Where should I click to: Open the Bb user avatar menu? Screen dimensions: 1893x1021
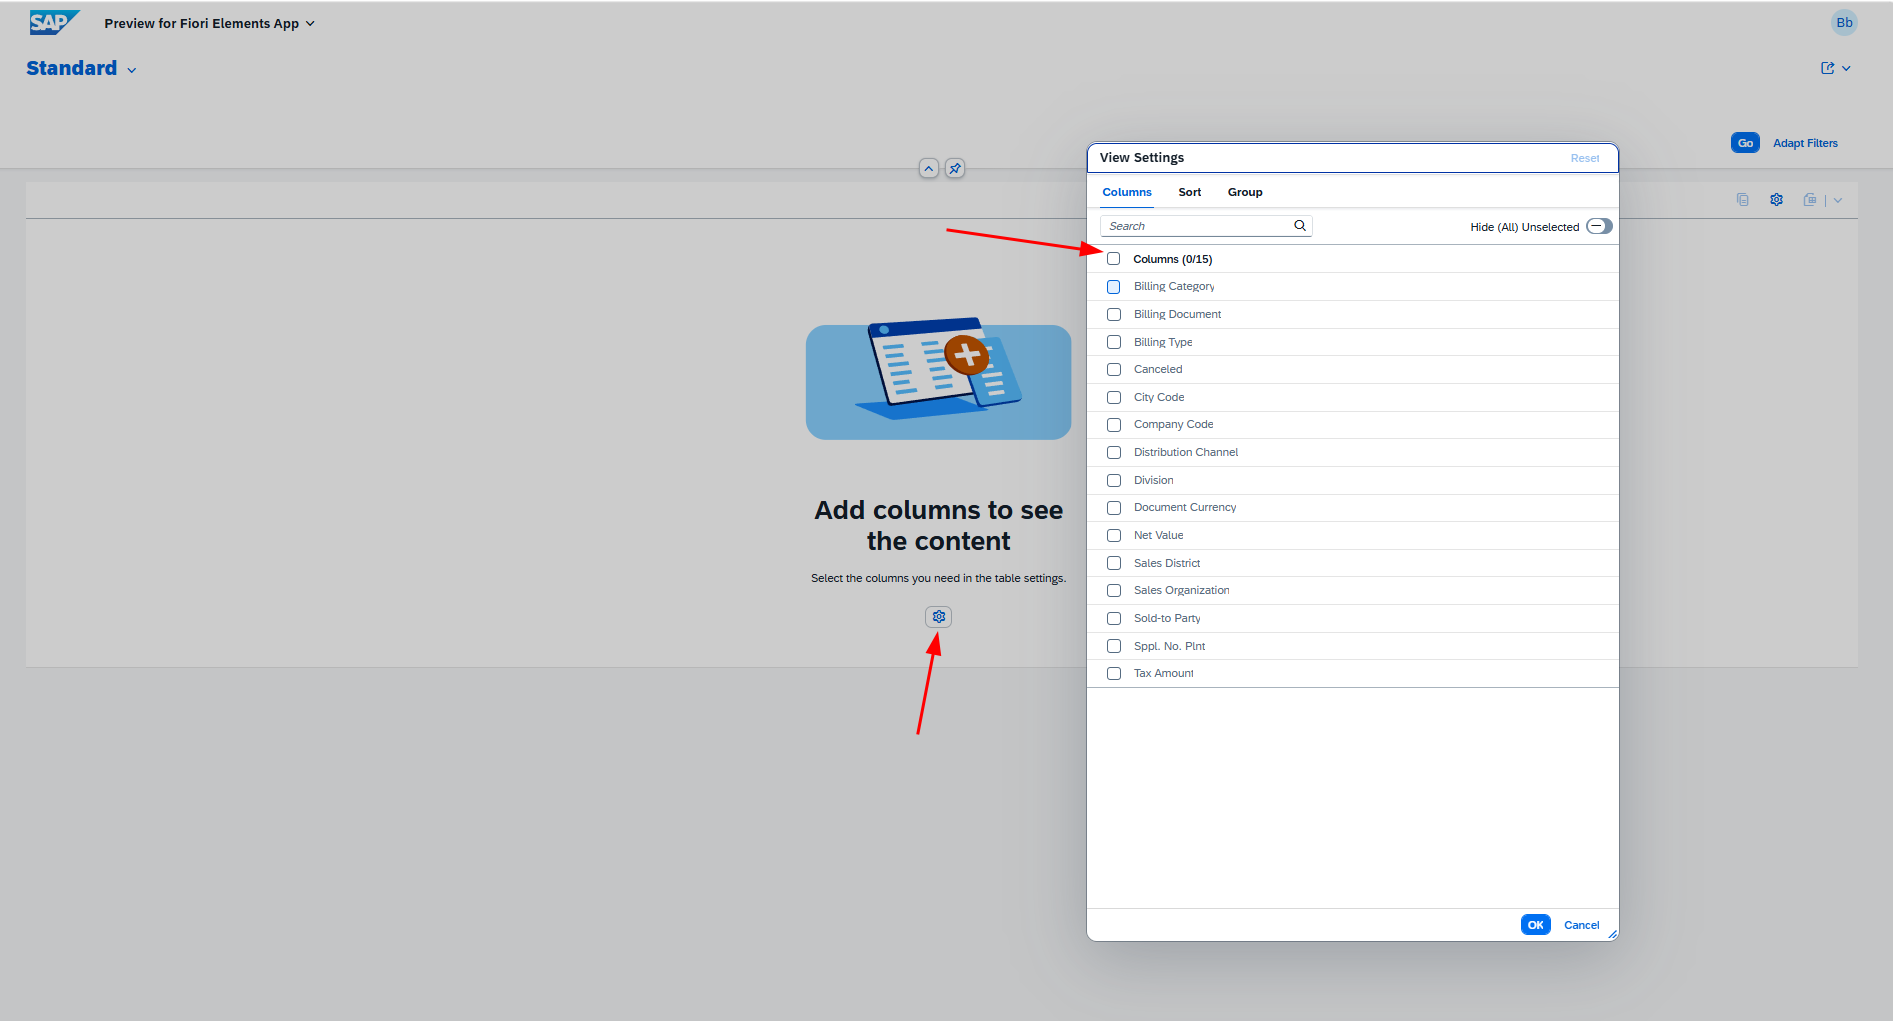pos(1844,23)
